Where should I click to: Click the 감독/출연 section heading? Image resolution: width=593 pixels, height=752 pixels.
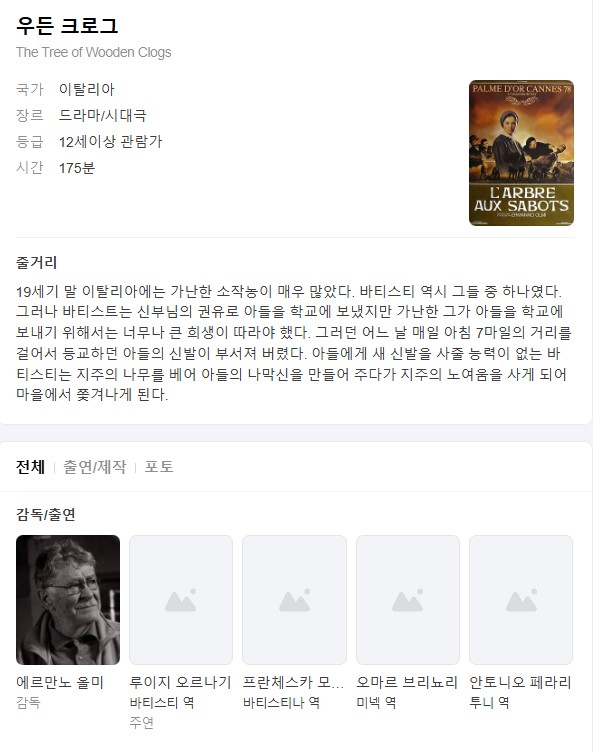coord(46,515)
